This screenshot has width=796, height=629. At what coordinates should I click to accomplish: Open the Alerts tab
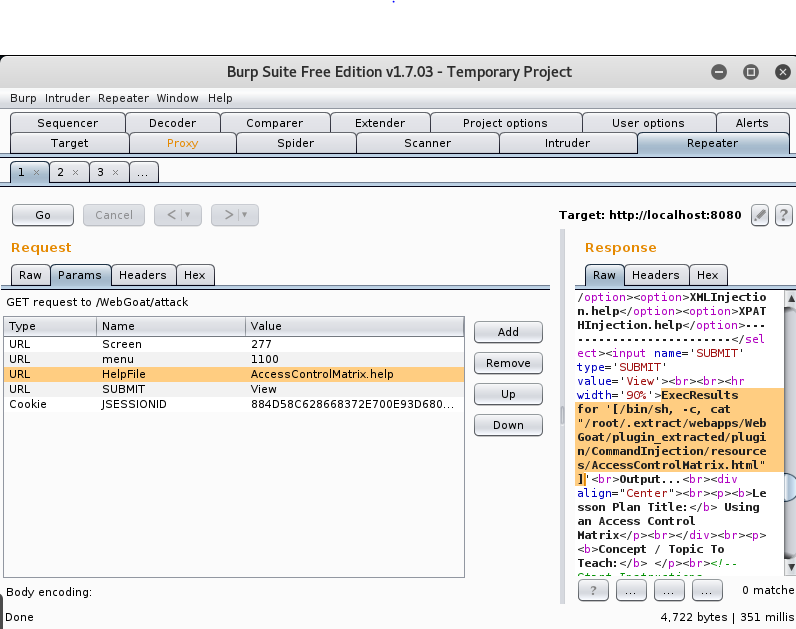752,123
